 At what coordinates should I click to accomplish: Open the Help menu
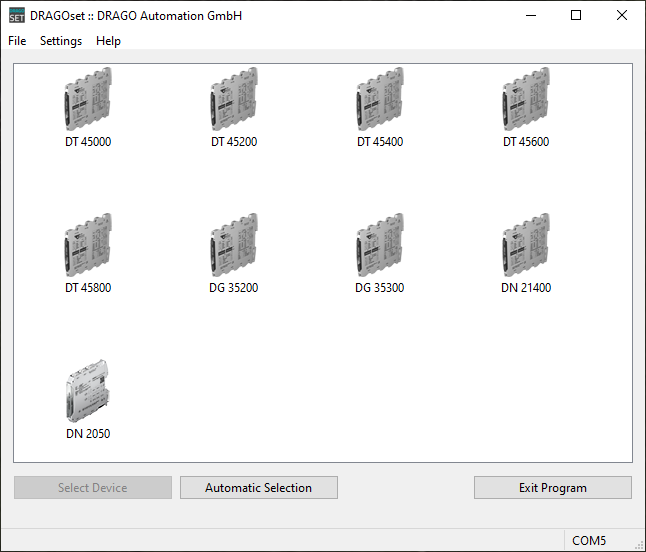[x=108, y=41]
